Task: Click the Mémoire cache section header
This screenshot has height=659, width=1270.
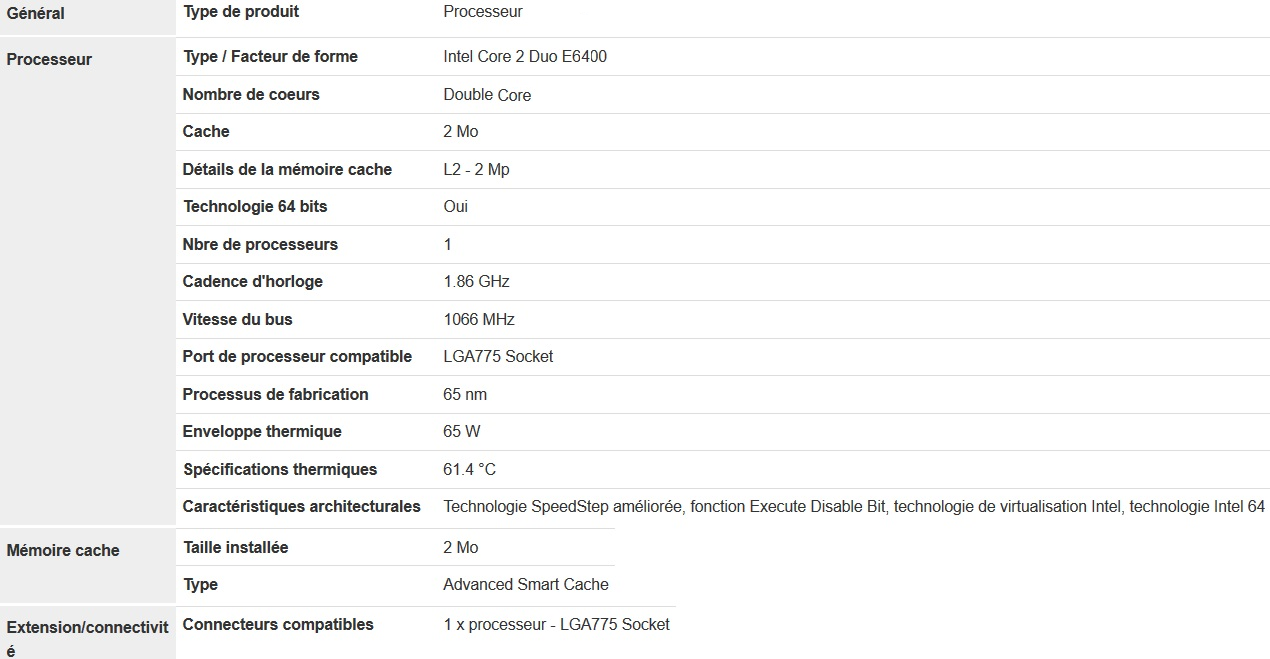Action: point(63,550)
